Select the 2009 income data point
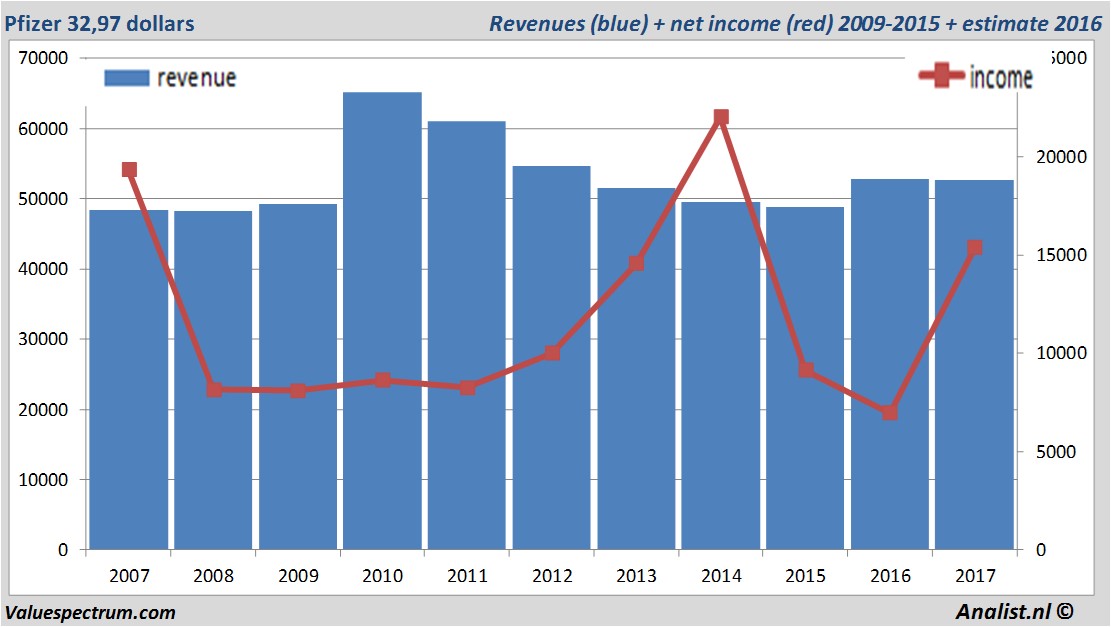 (298, 390)
